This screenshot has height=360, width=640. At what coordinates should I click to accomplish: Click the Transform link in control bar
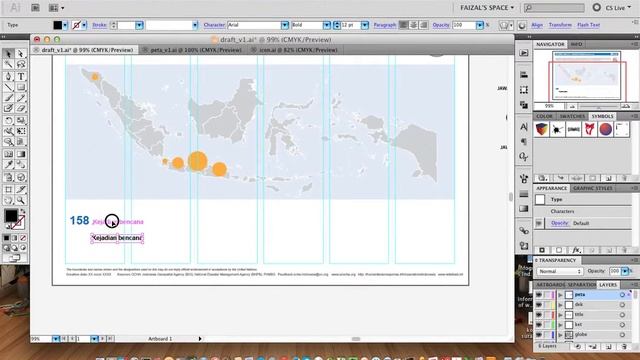[560, 25]
